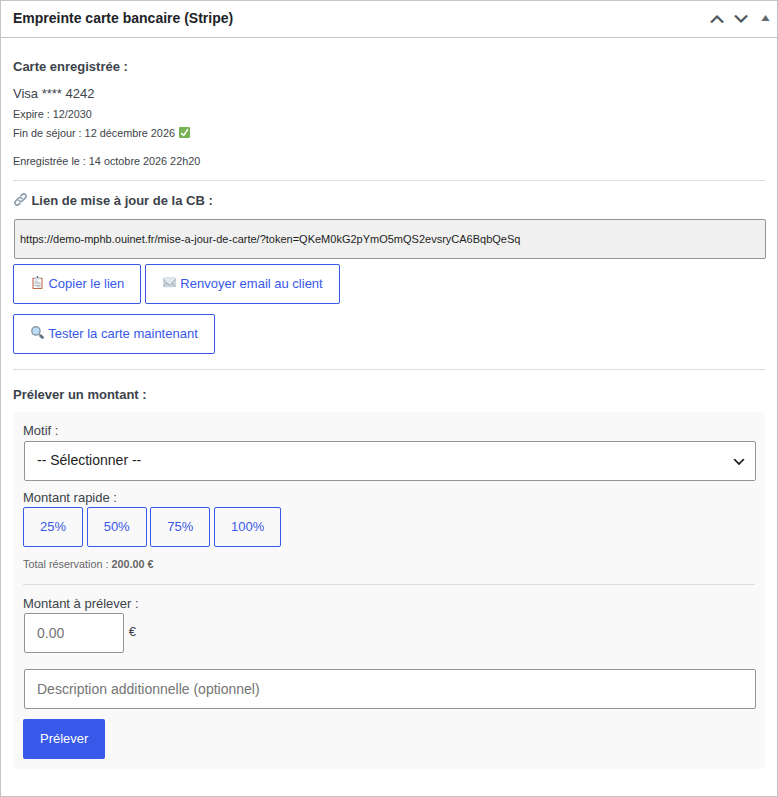Focus the Montant à prélever field
778x797 pixels.
(74, 633)
